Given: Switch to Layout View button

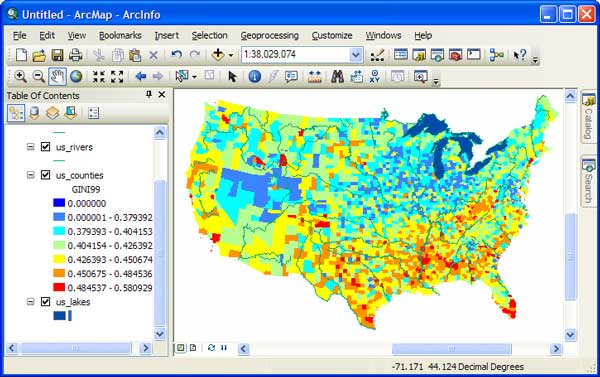Looking at the screenshot, I should click(x=193, y=348).
